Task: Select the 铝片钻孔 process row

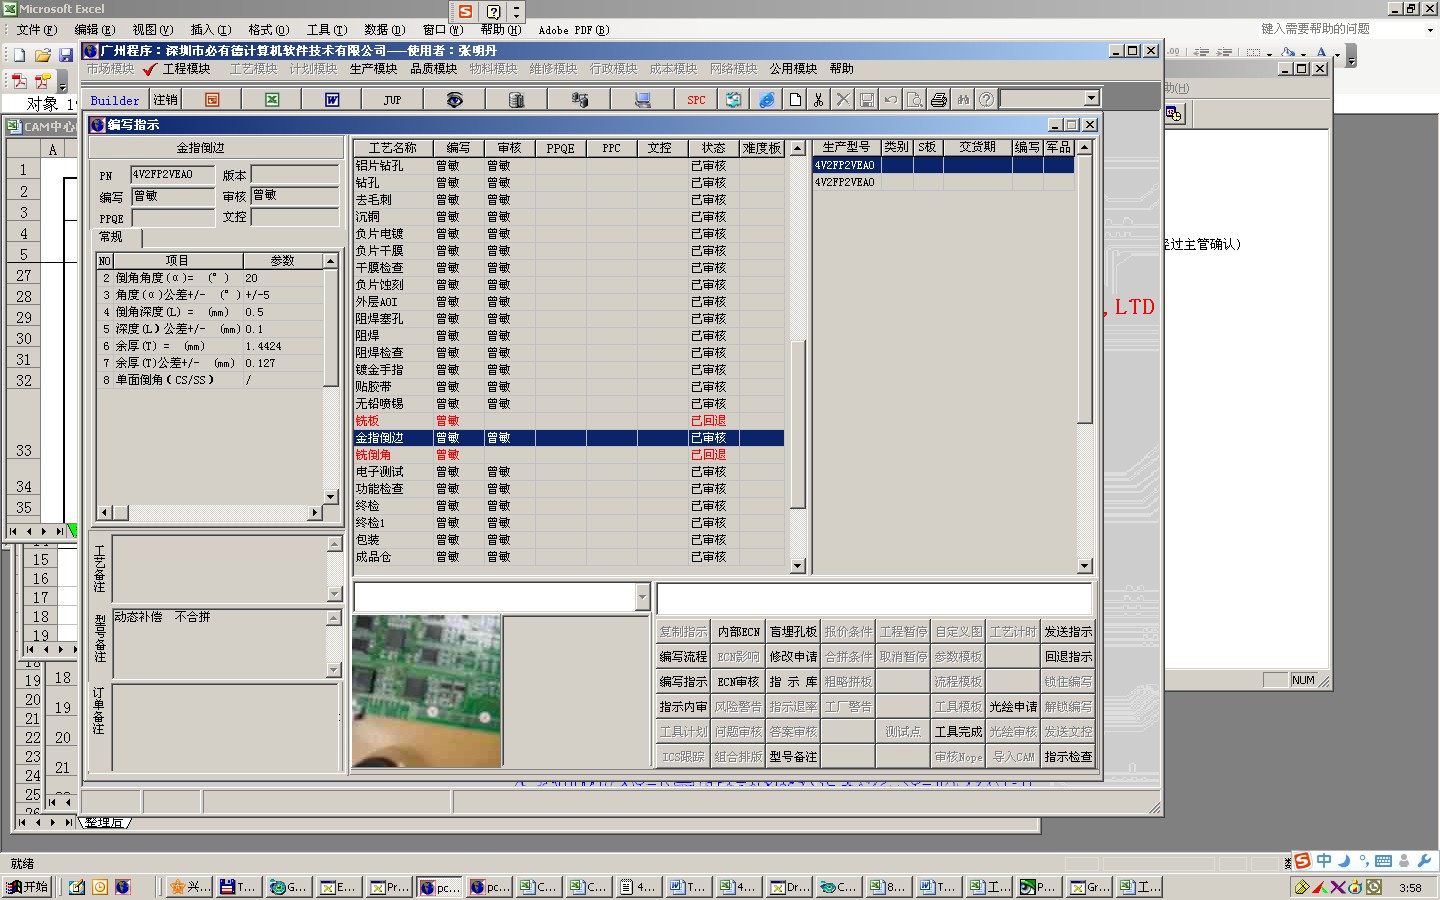Action: tap(568, 166)
